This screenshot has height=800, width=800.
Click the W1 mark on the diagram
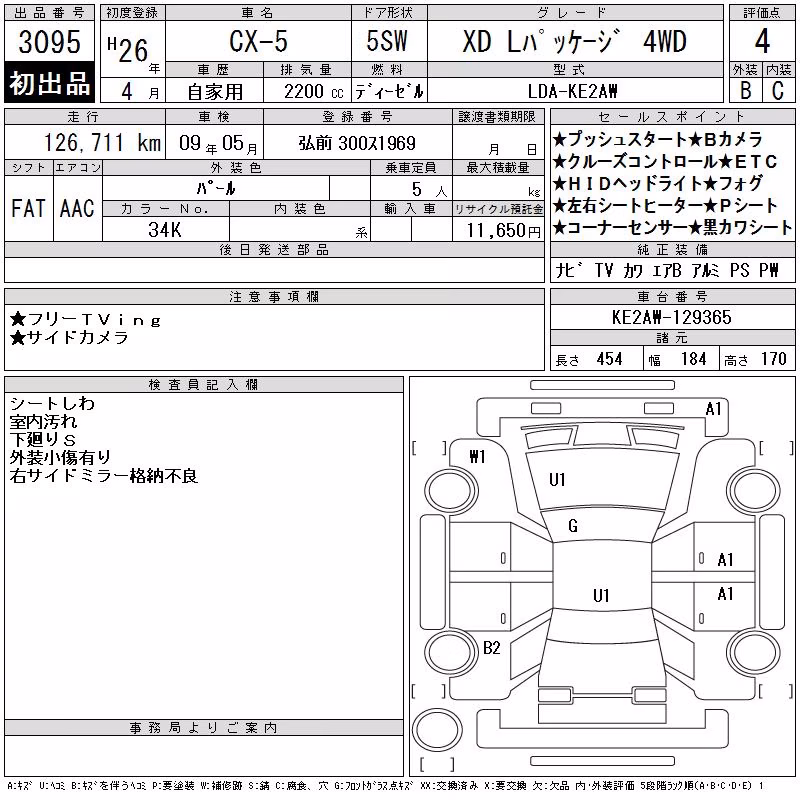478,457
